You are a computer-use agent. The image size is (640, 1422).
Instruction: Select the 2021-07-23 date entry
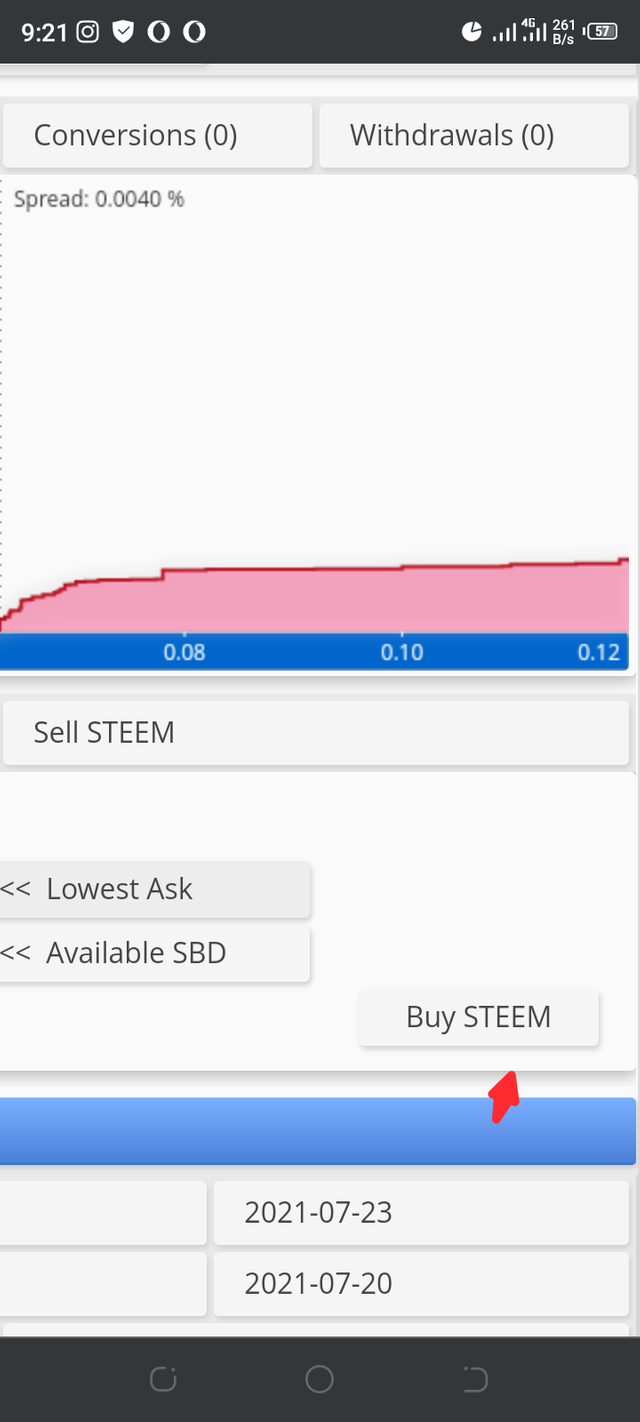click(x=420, y=1213)
